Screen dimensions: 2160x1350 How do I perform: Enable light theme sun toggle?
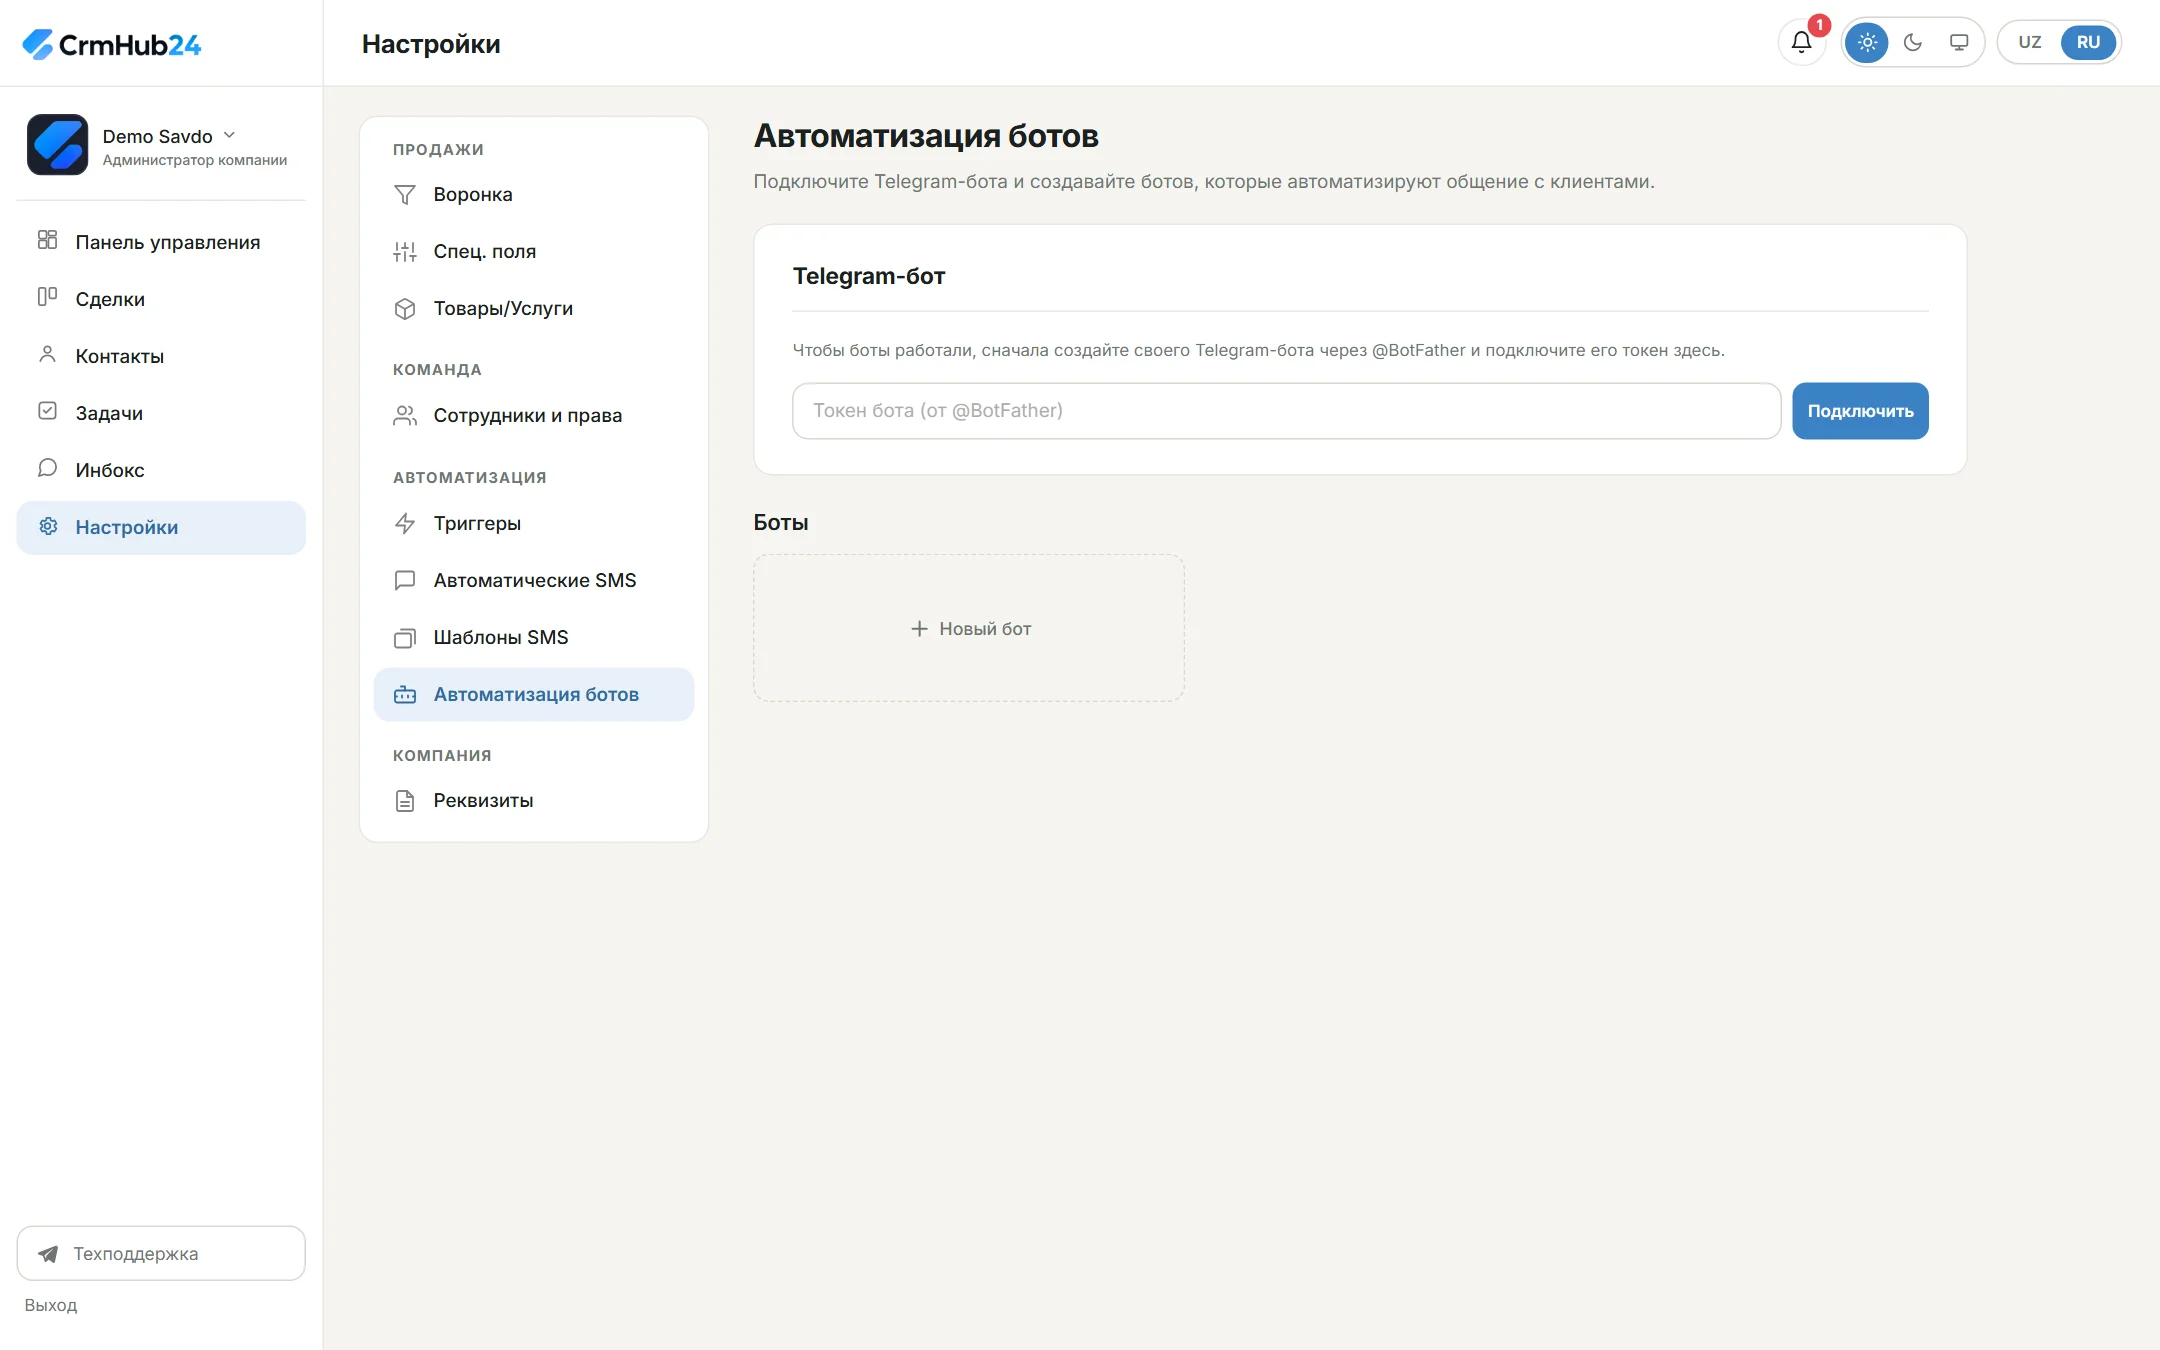pos(1867,42)
